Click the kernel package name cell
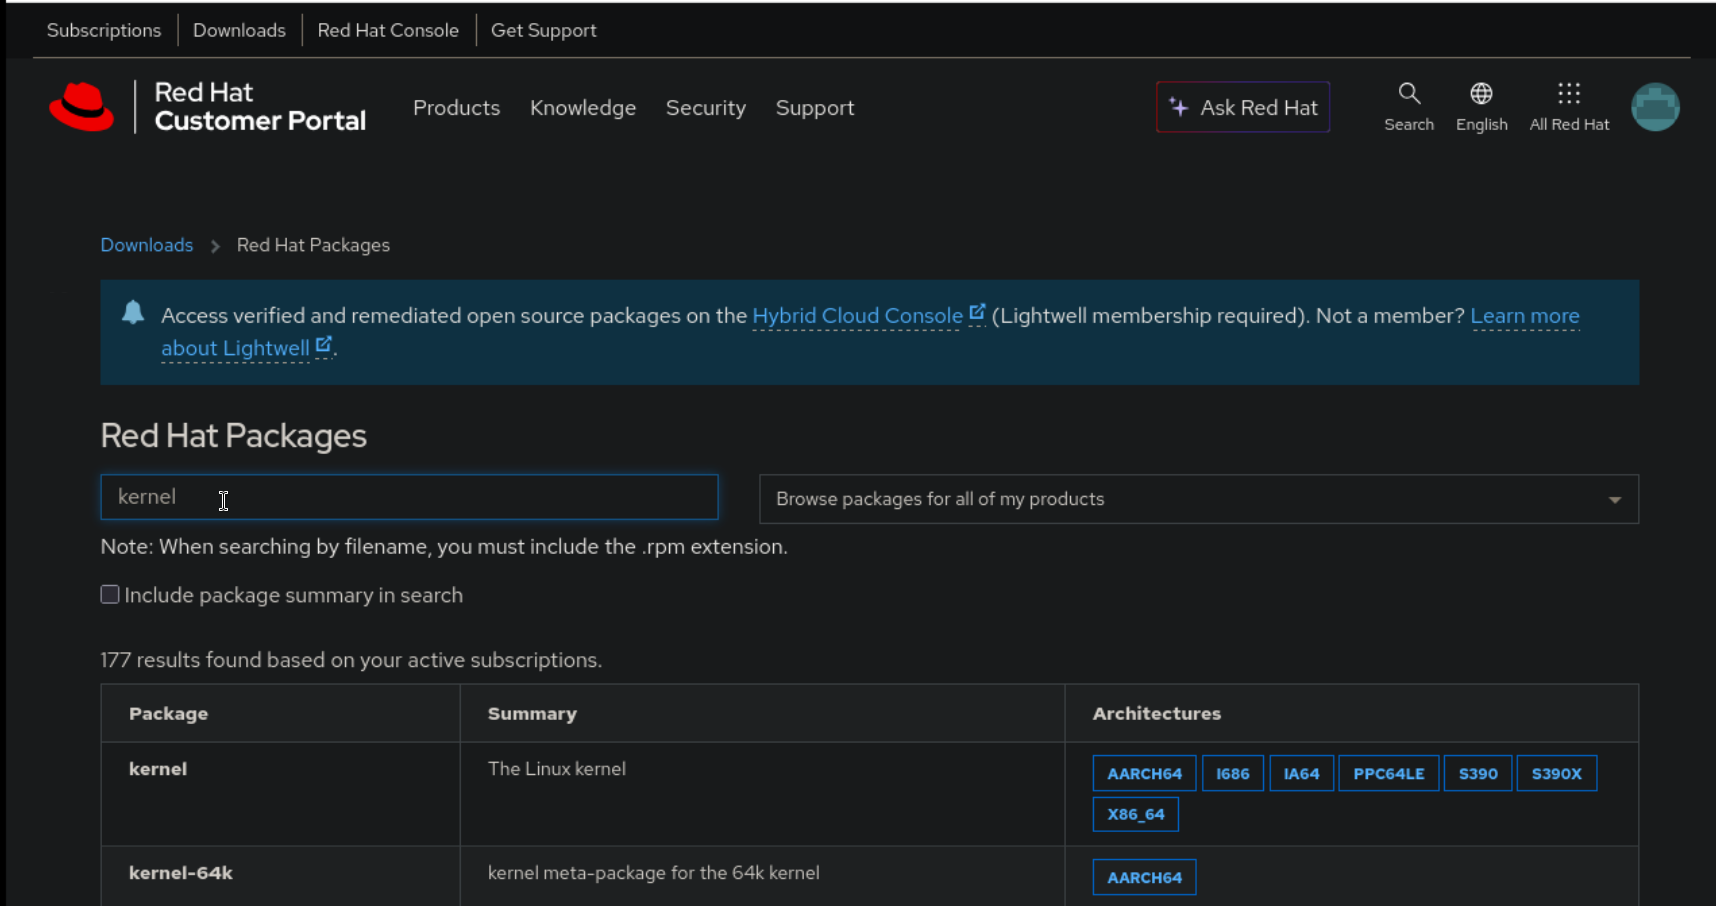 click(158, 769)
